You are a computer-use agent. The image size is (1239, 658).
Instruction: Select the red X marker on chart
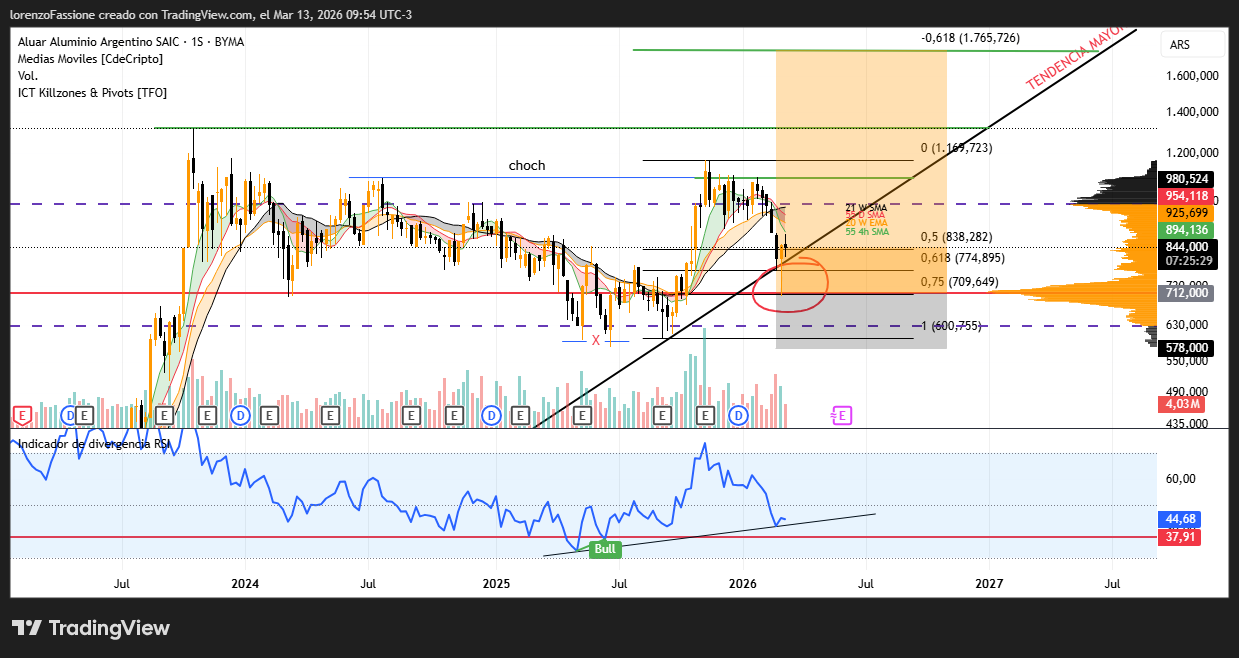[x=596, y=340]
